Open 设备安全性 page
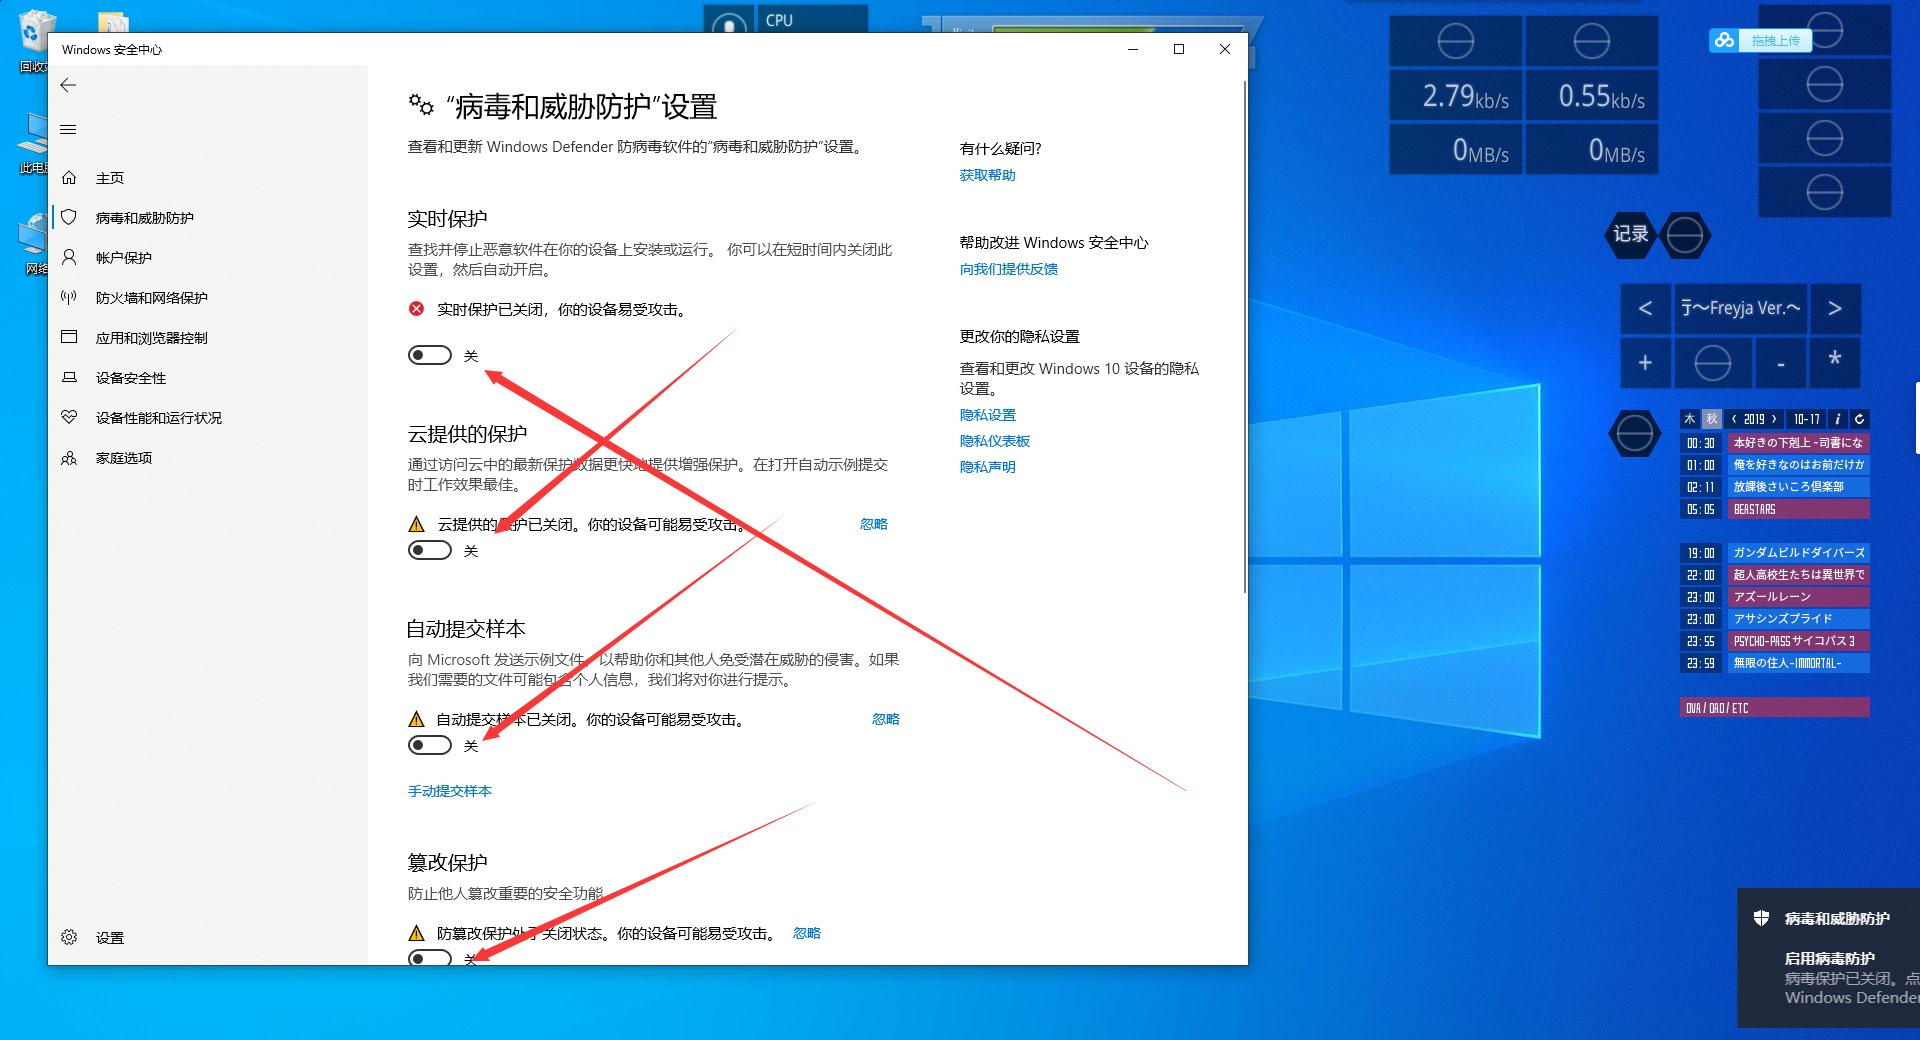 point(131,377)
